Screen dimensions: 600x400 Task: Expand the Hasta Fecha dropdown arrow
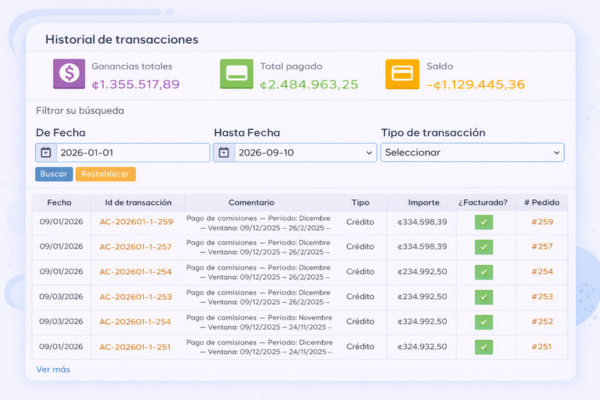click(369, 153)
